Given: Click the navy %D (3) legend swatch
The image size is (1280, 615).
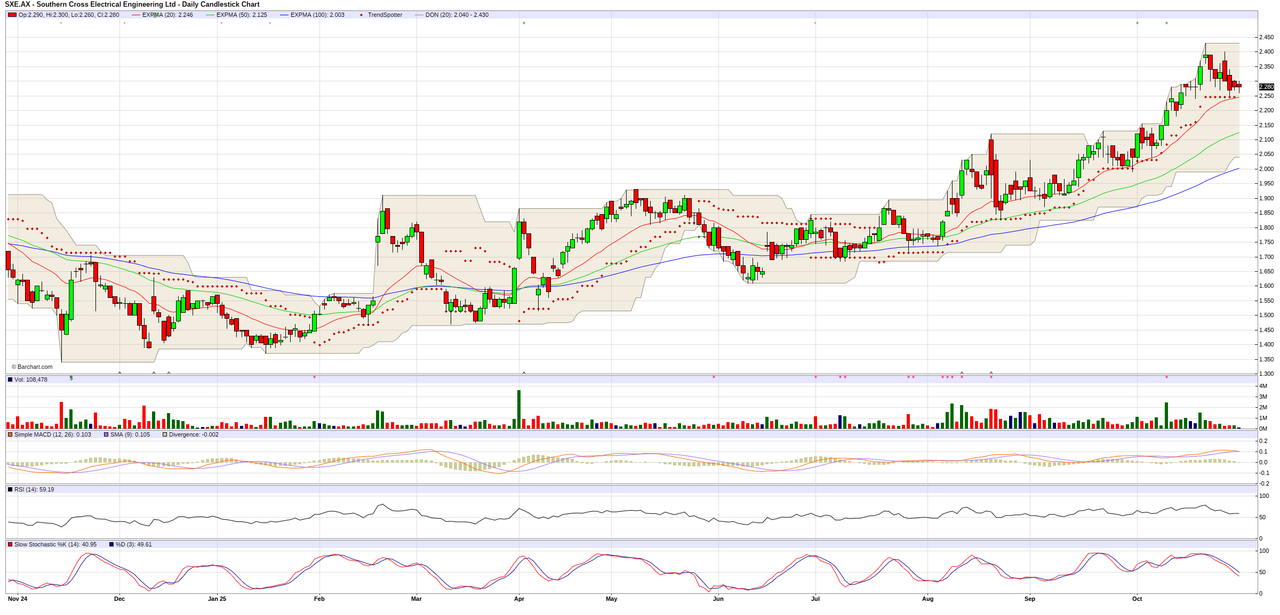Looking at the screenshot, I should (x=111, y=545).
